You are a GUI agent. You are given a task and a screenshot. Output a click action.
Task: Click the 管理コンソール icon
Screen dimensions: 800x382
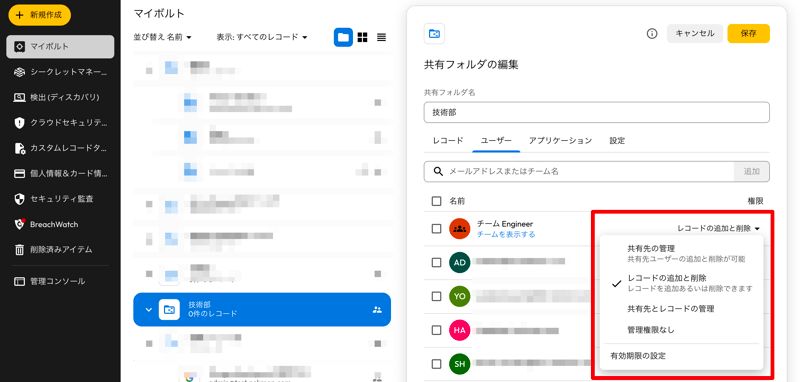point(19,281)
